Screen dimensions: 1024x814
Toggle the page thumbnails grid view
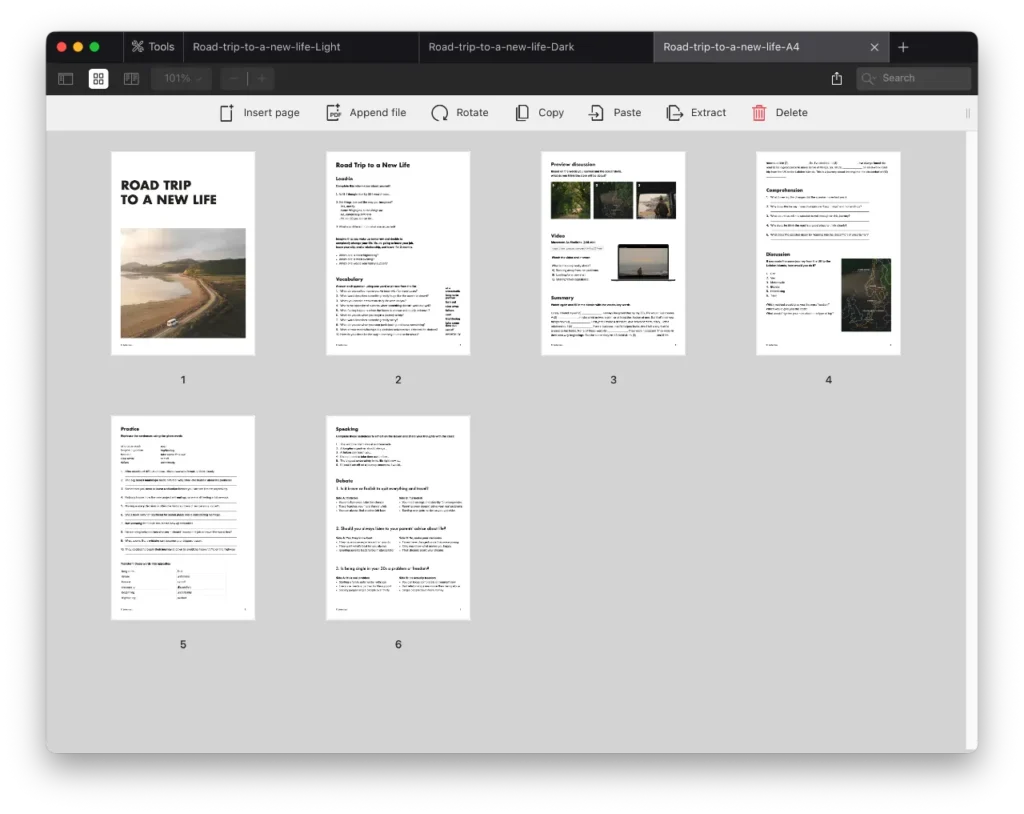(98, 78)
